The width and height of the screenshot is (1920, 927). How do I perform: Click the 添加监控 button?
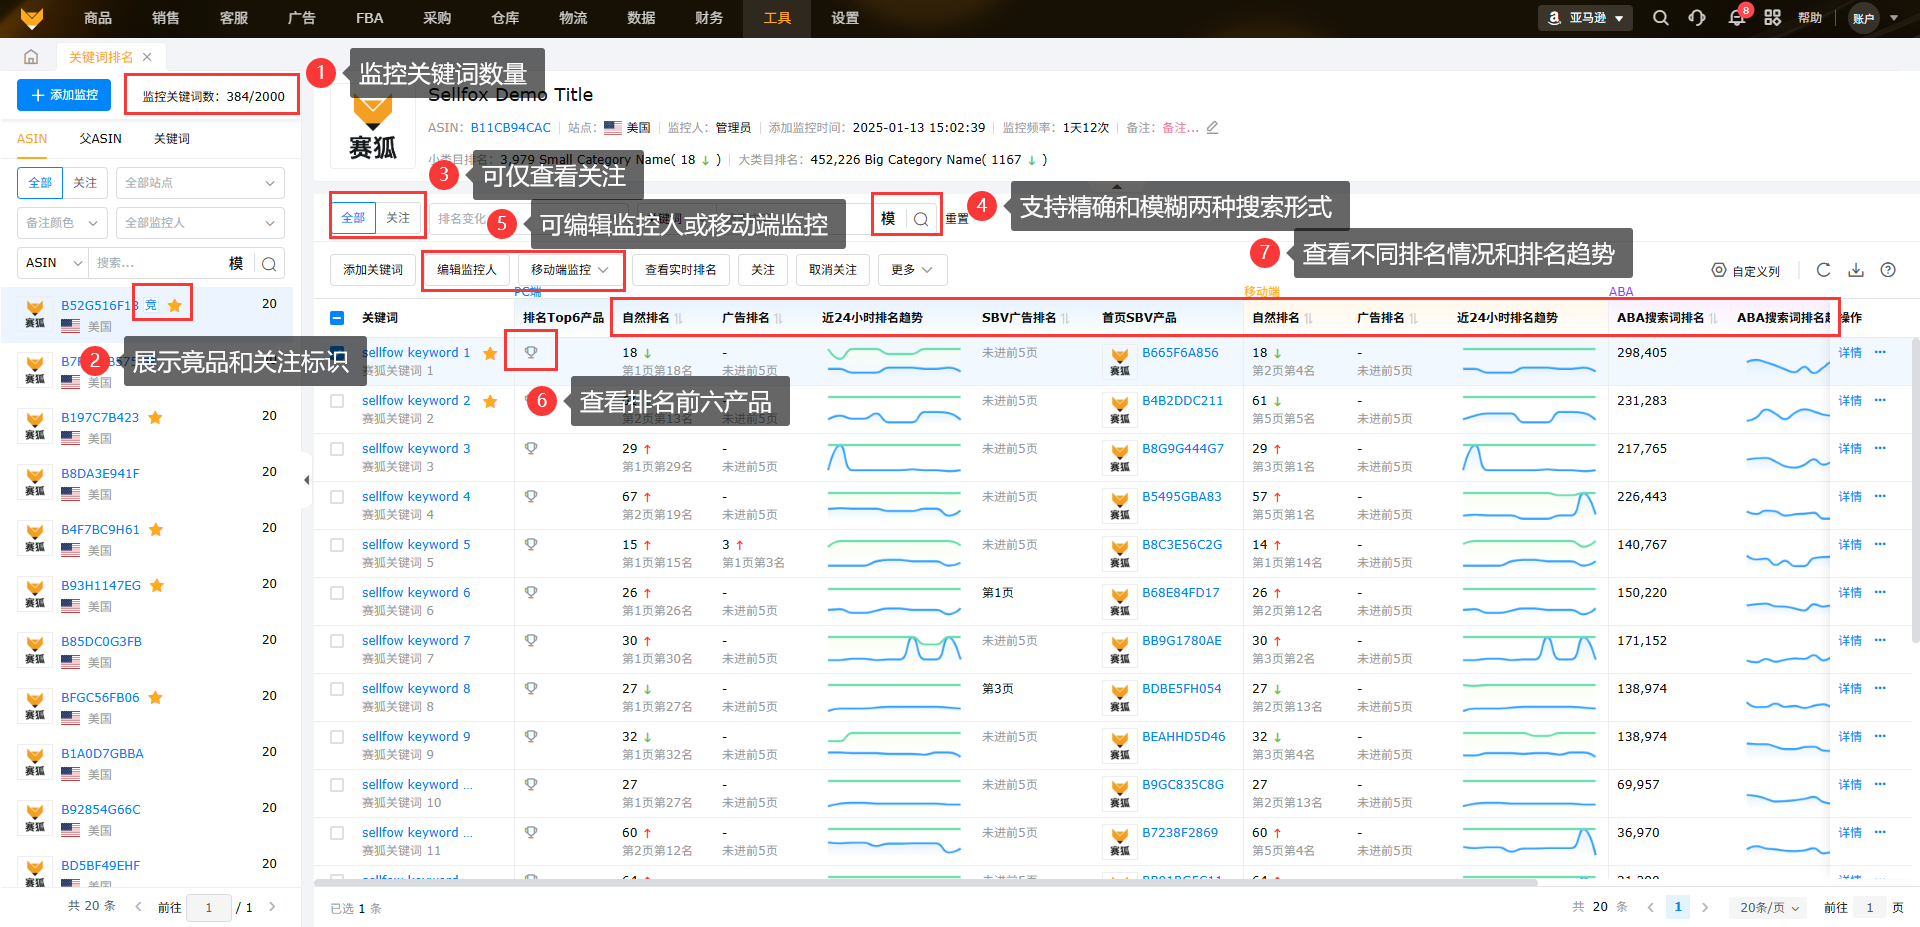click(64, 95)
